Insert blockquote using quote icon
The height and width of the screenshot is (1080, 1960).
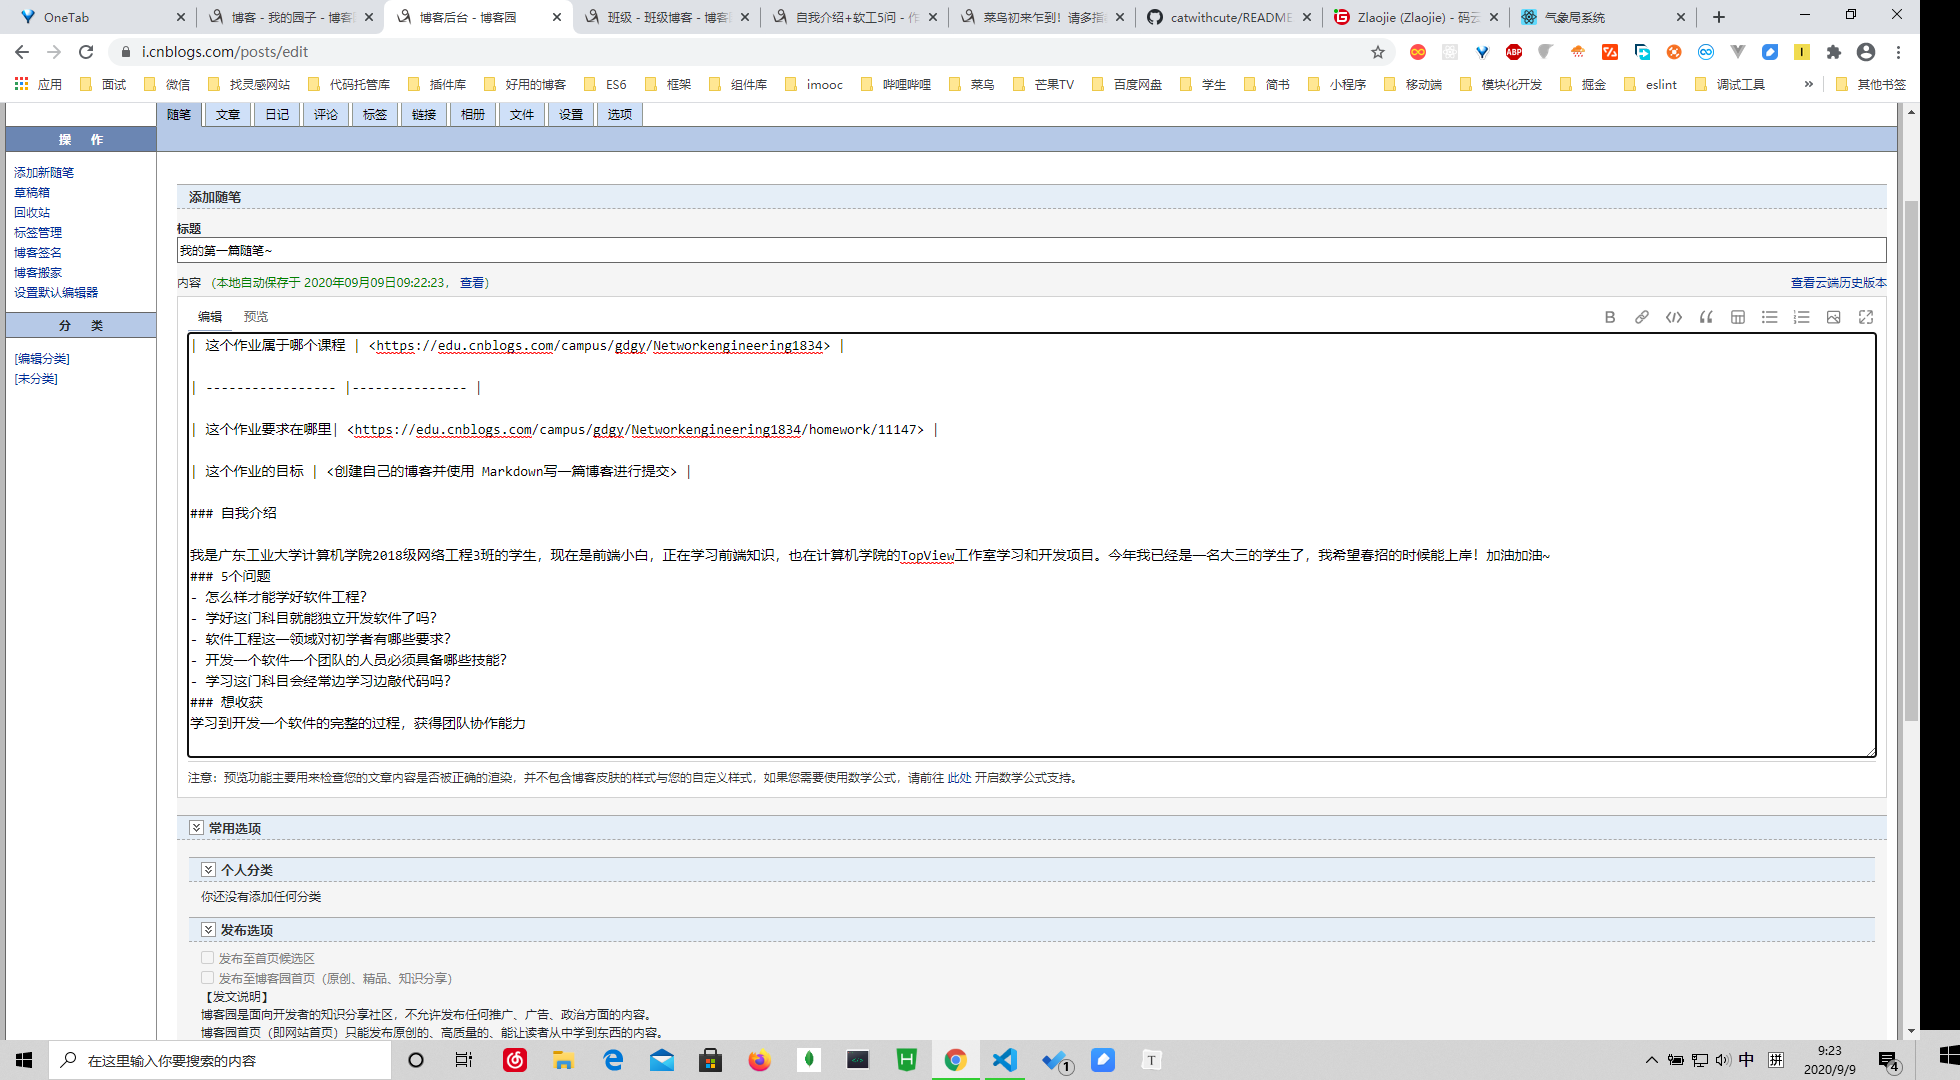1706,317
